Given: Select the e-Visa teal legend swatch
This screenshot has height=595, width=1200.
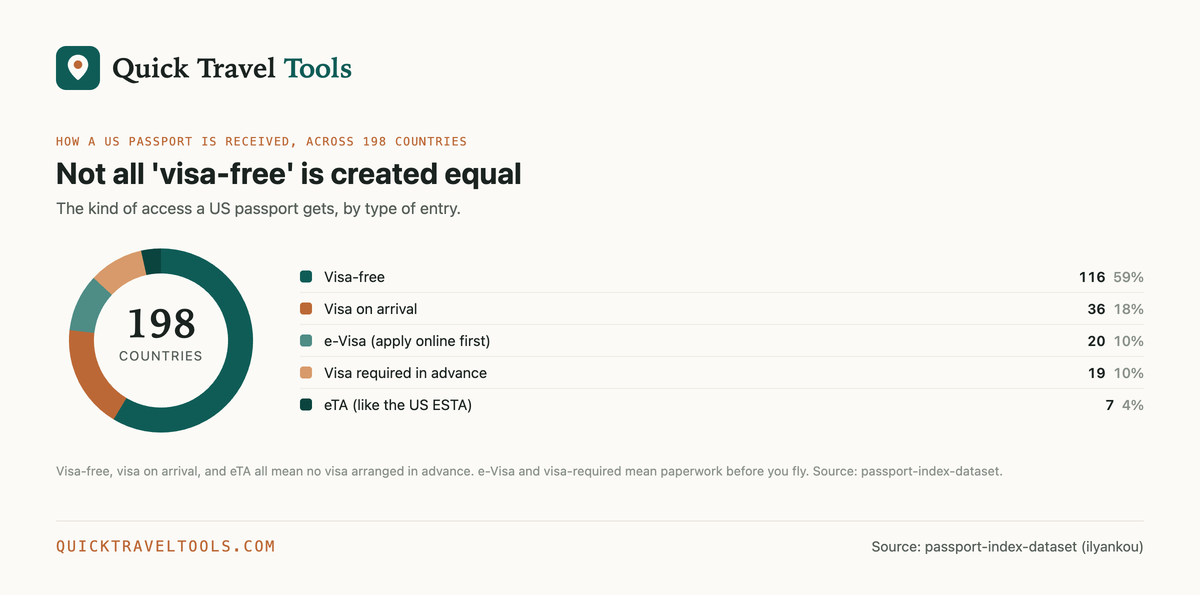Looking at the screenshot, I should click(306, 341).
